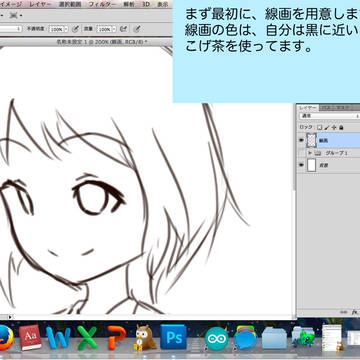Open the plain blue folder in Dock
This screenshot has width=360, height=360.
point(274,338)
